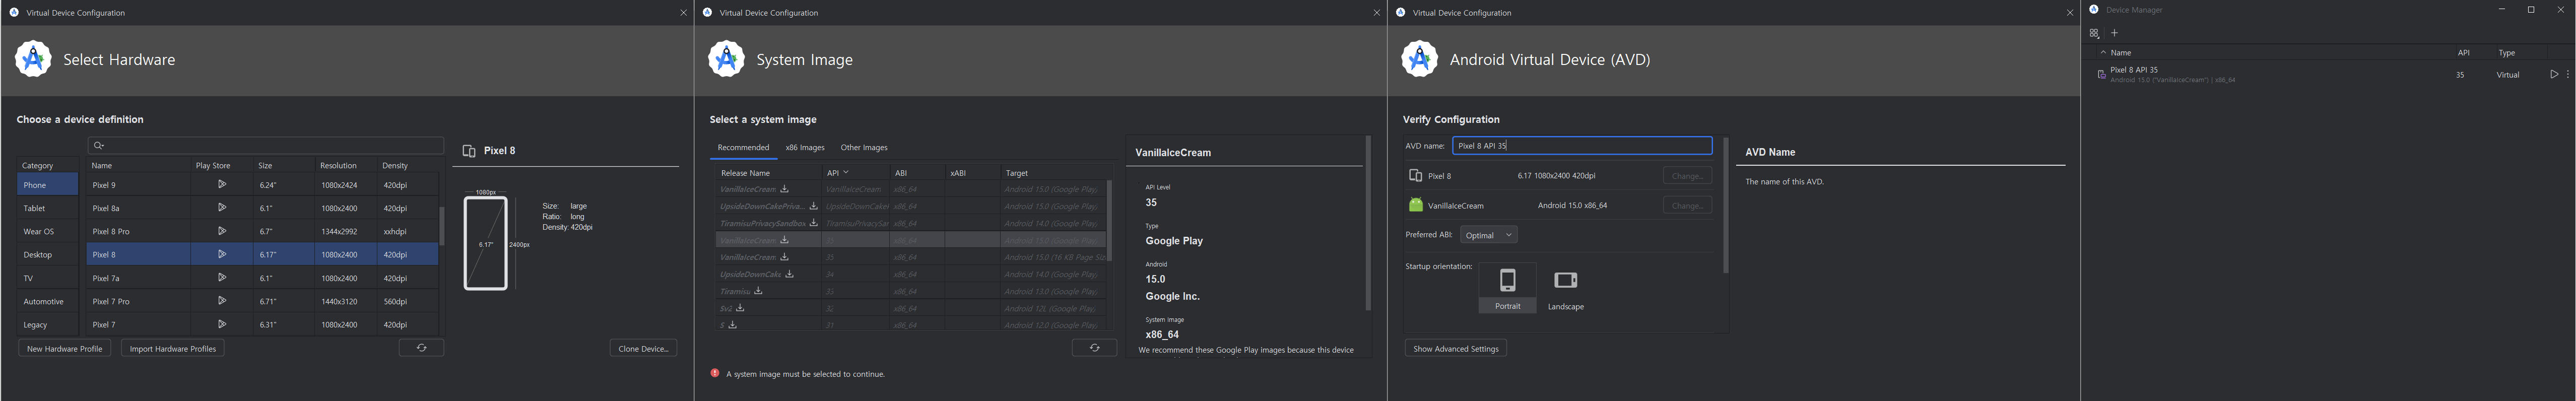Click Play Store icon for Pixel 7a row
Viewport: 2576px width, 401px height.
click(222, 278)
